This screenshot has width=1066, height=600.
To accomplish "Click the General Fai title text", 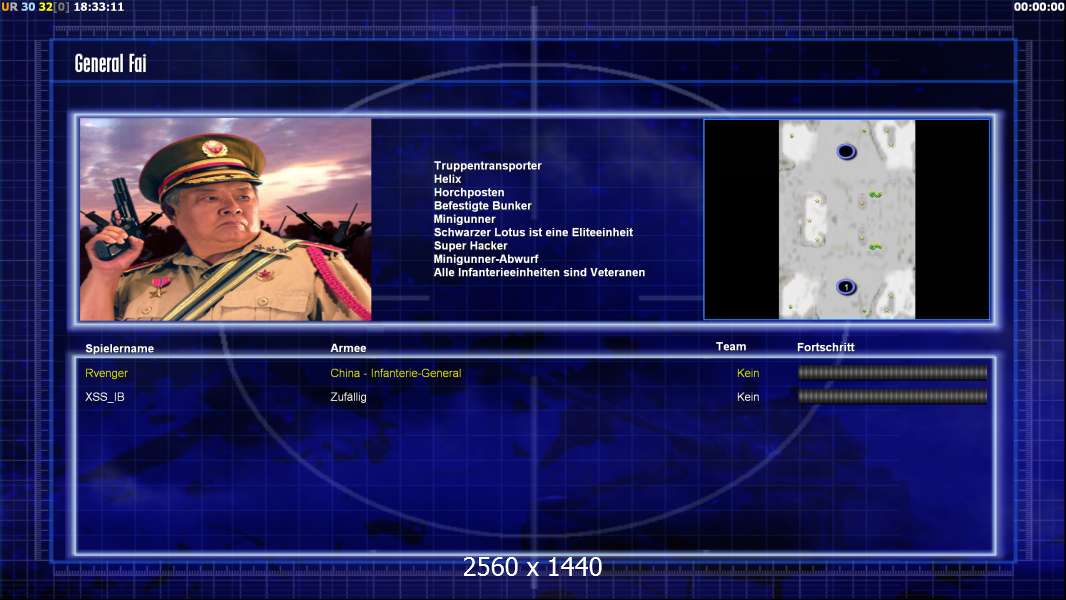I will tap(111, 64).
